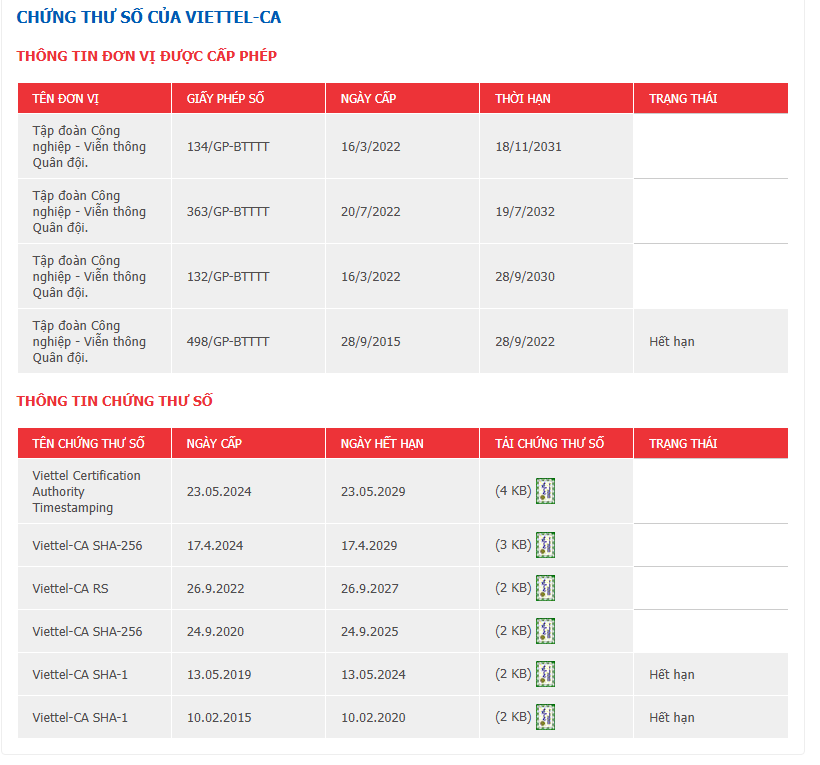
Task: Click the heading "CHỨNG THƯ SỐ CỦA VIETTEL-CA"
Action: [149, 17]
